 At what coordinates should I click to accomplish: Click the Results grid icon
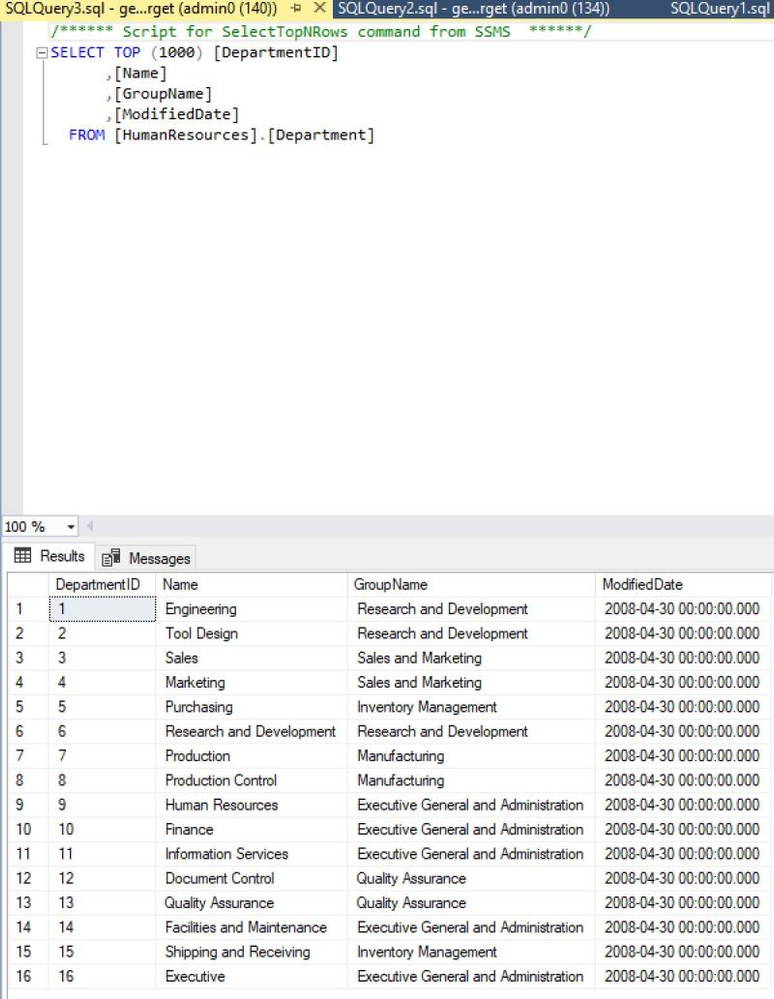tap(22, 556)
